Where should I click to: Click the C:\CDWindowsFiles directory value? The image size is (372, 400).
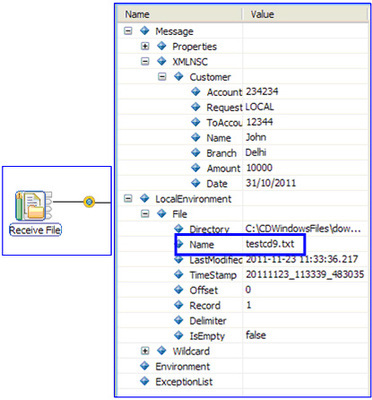(x=303, y=229)
